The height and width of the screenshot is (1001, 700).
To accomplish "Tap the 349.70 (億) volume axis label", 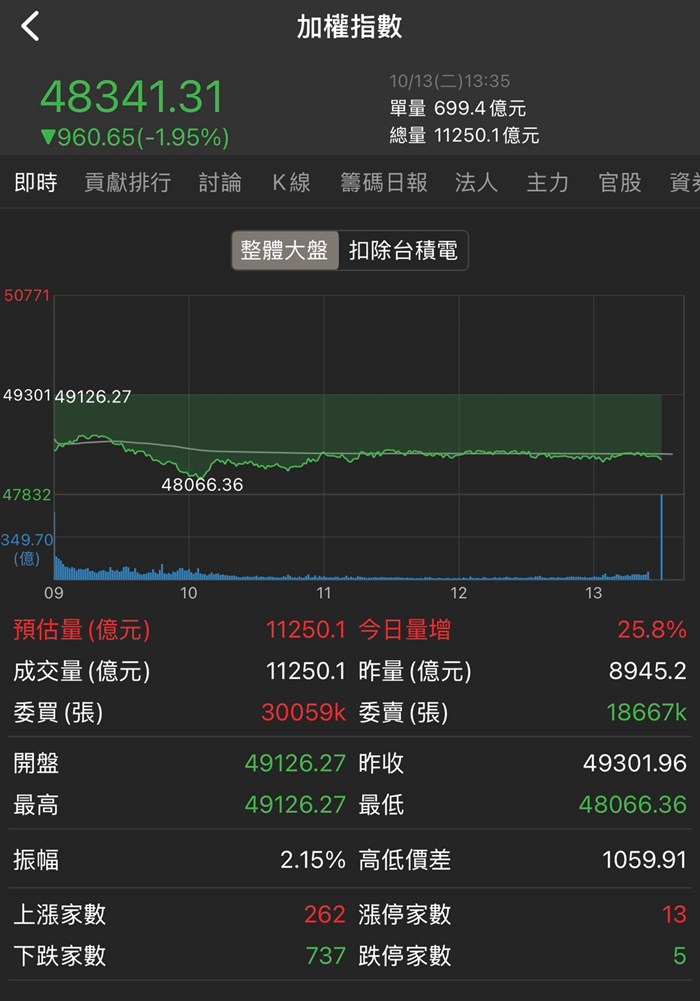I will 27,549.
